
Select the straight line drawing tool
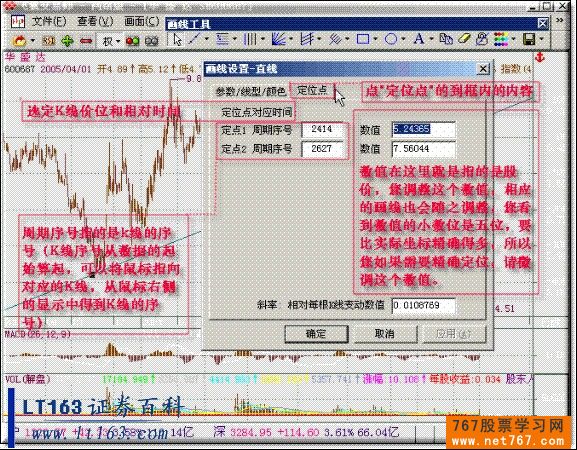(195, 39)
